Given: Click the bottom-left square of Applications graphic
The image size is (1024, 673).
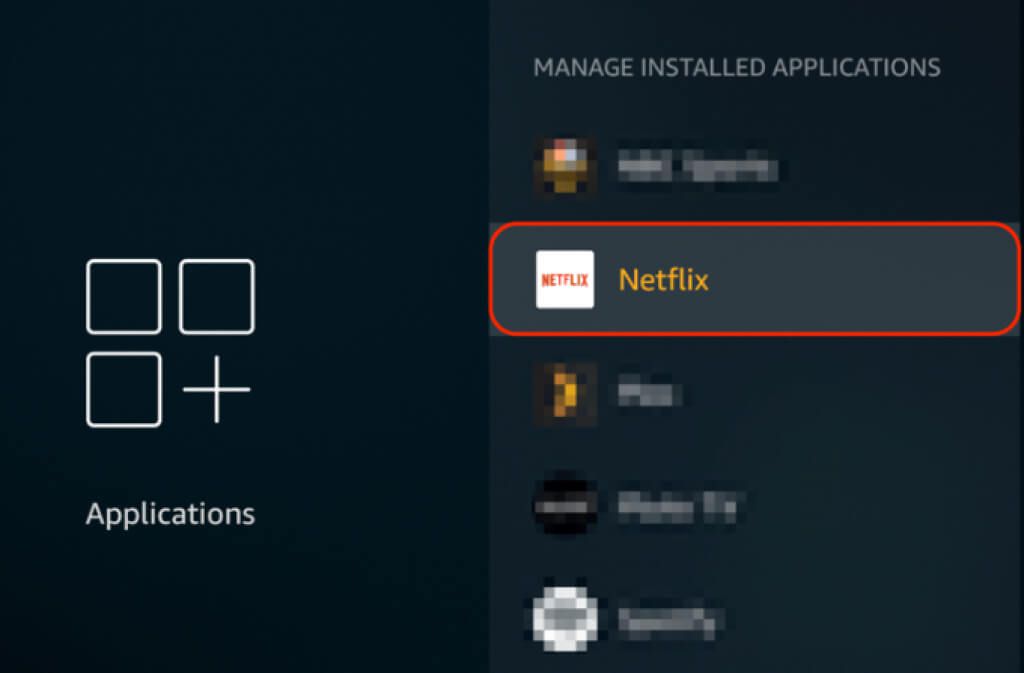Looking at the screenshot, I should click(123, 390).
